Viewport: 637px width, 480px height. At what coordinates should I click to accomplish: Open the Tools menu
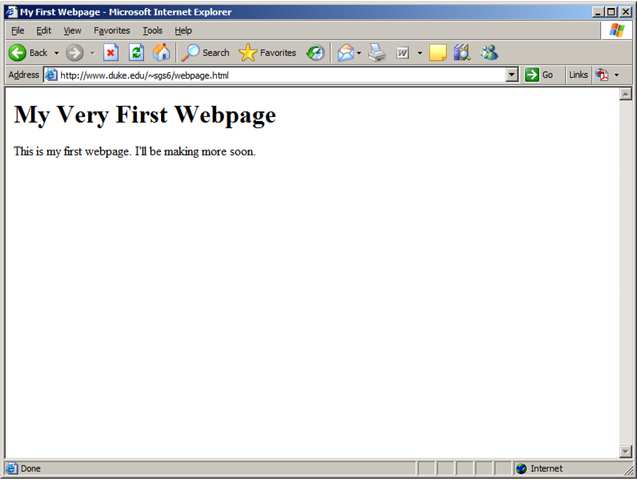[x=152, y=30]
